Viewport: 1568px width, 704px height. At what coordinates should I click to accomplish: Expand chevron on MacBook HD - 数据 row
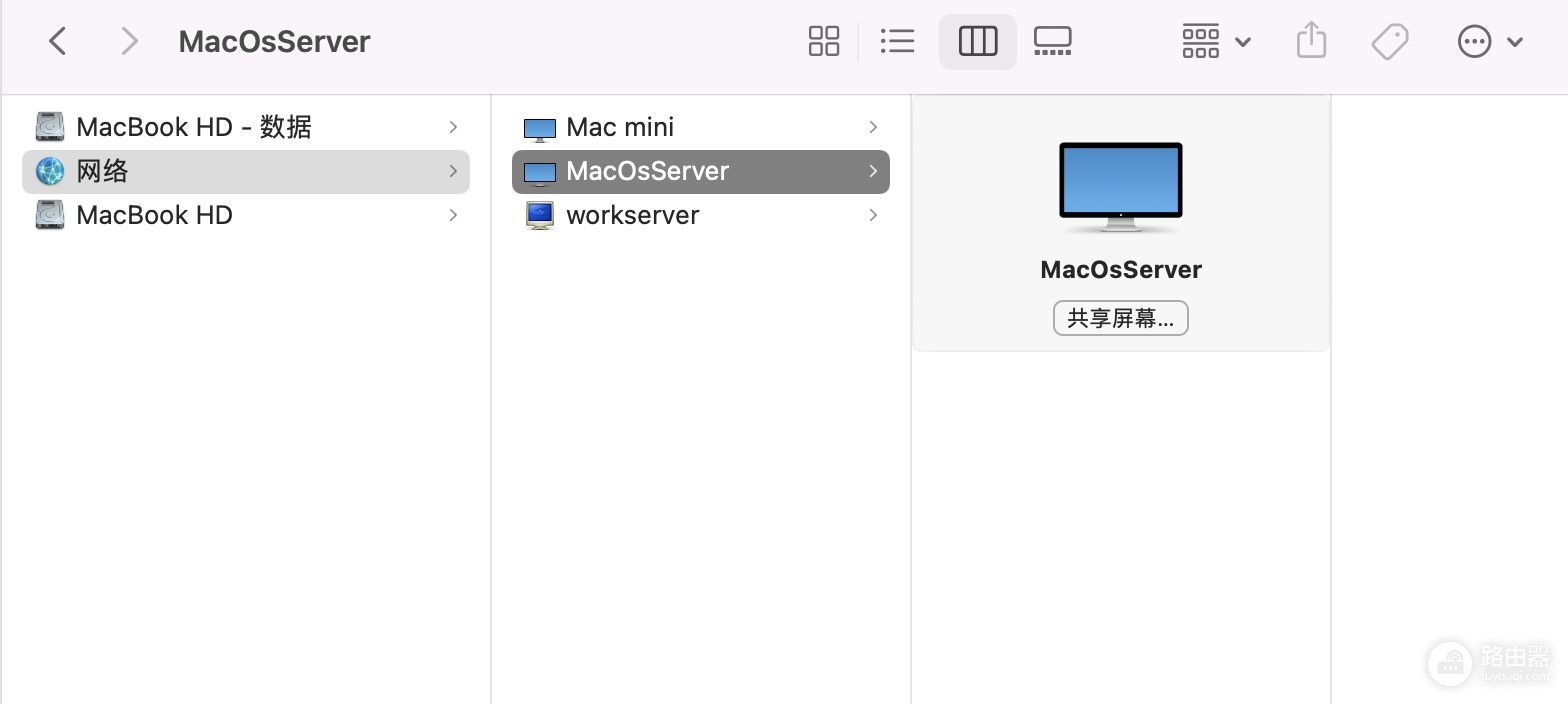[453, 127]
